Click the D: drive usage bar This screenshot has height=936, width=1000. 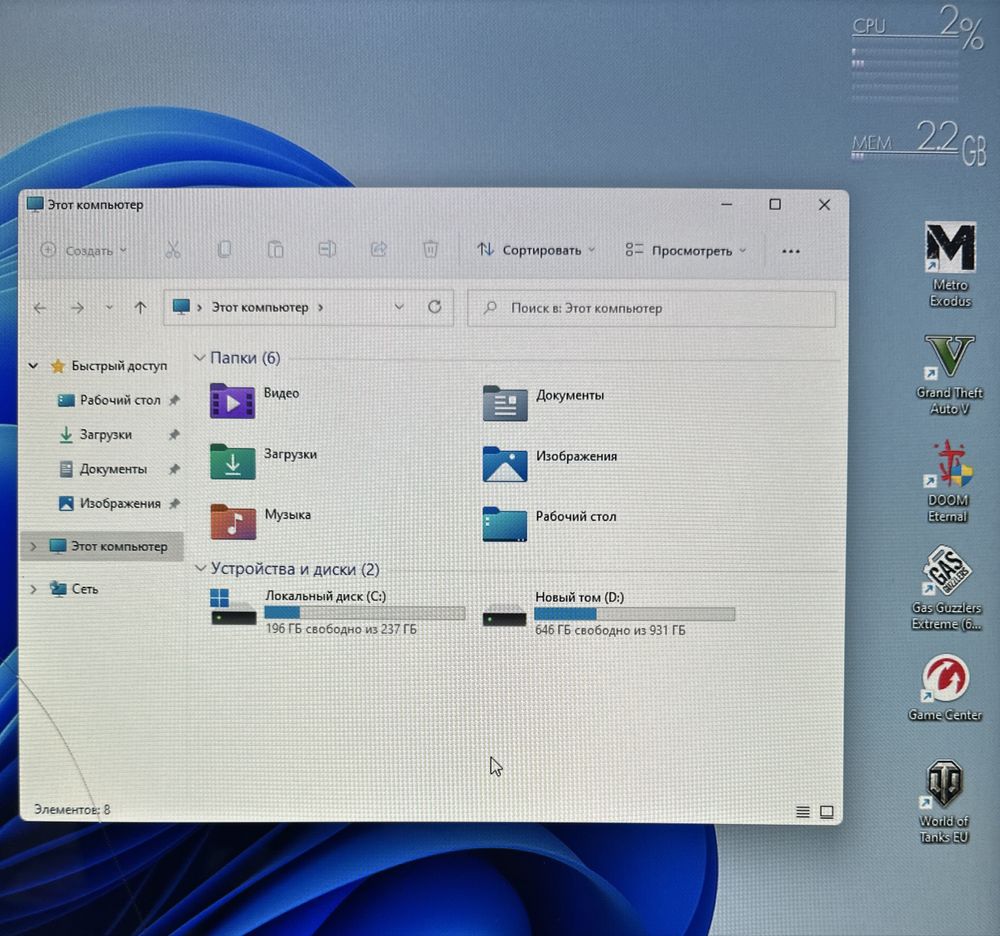[635, 614]
